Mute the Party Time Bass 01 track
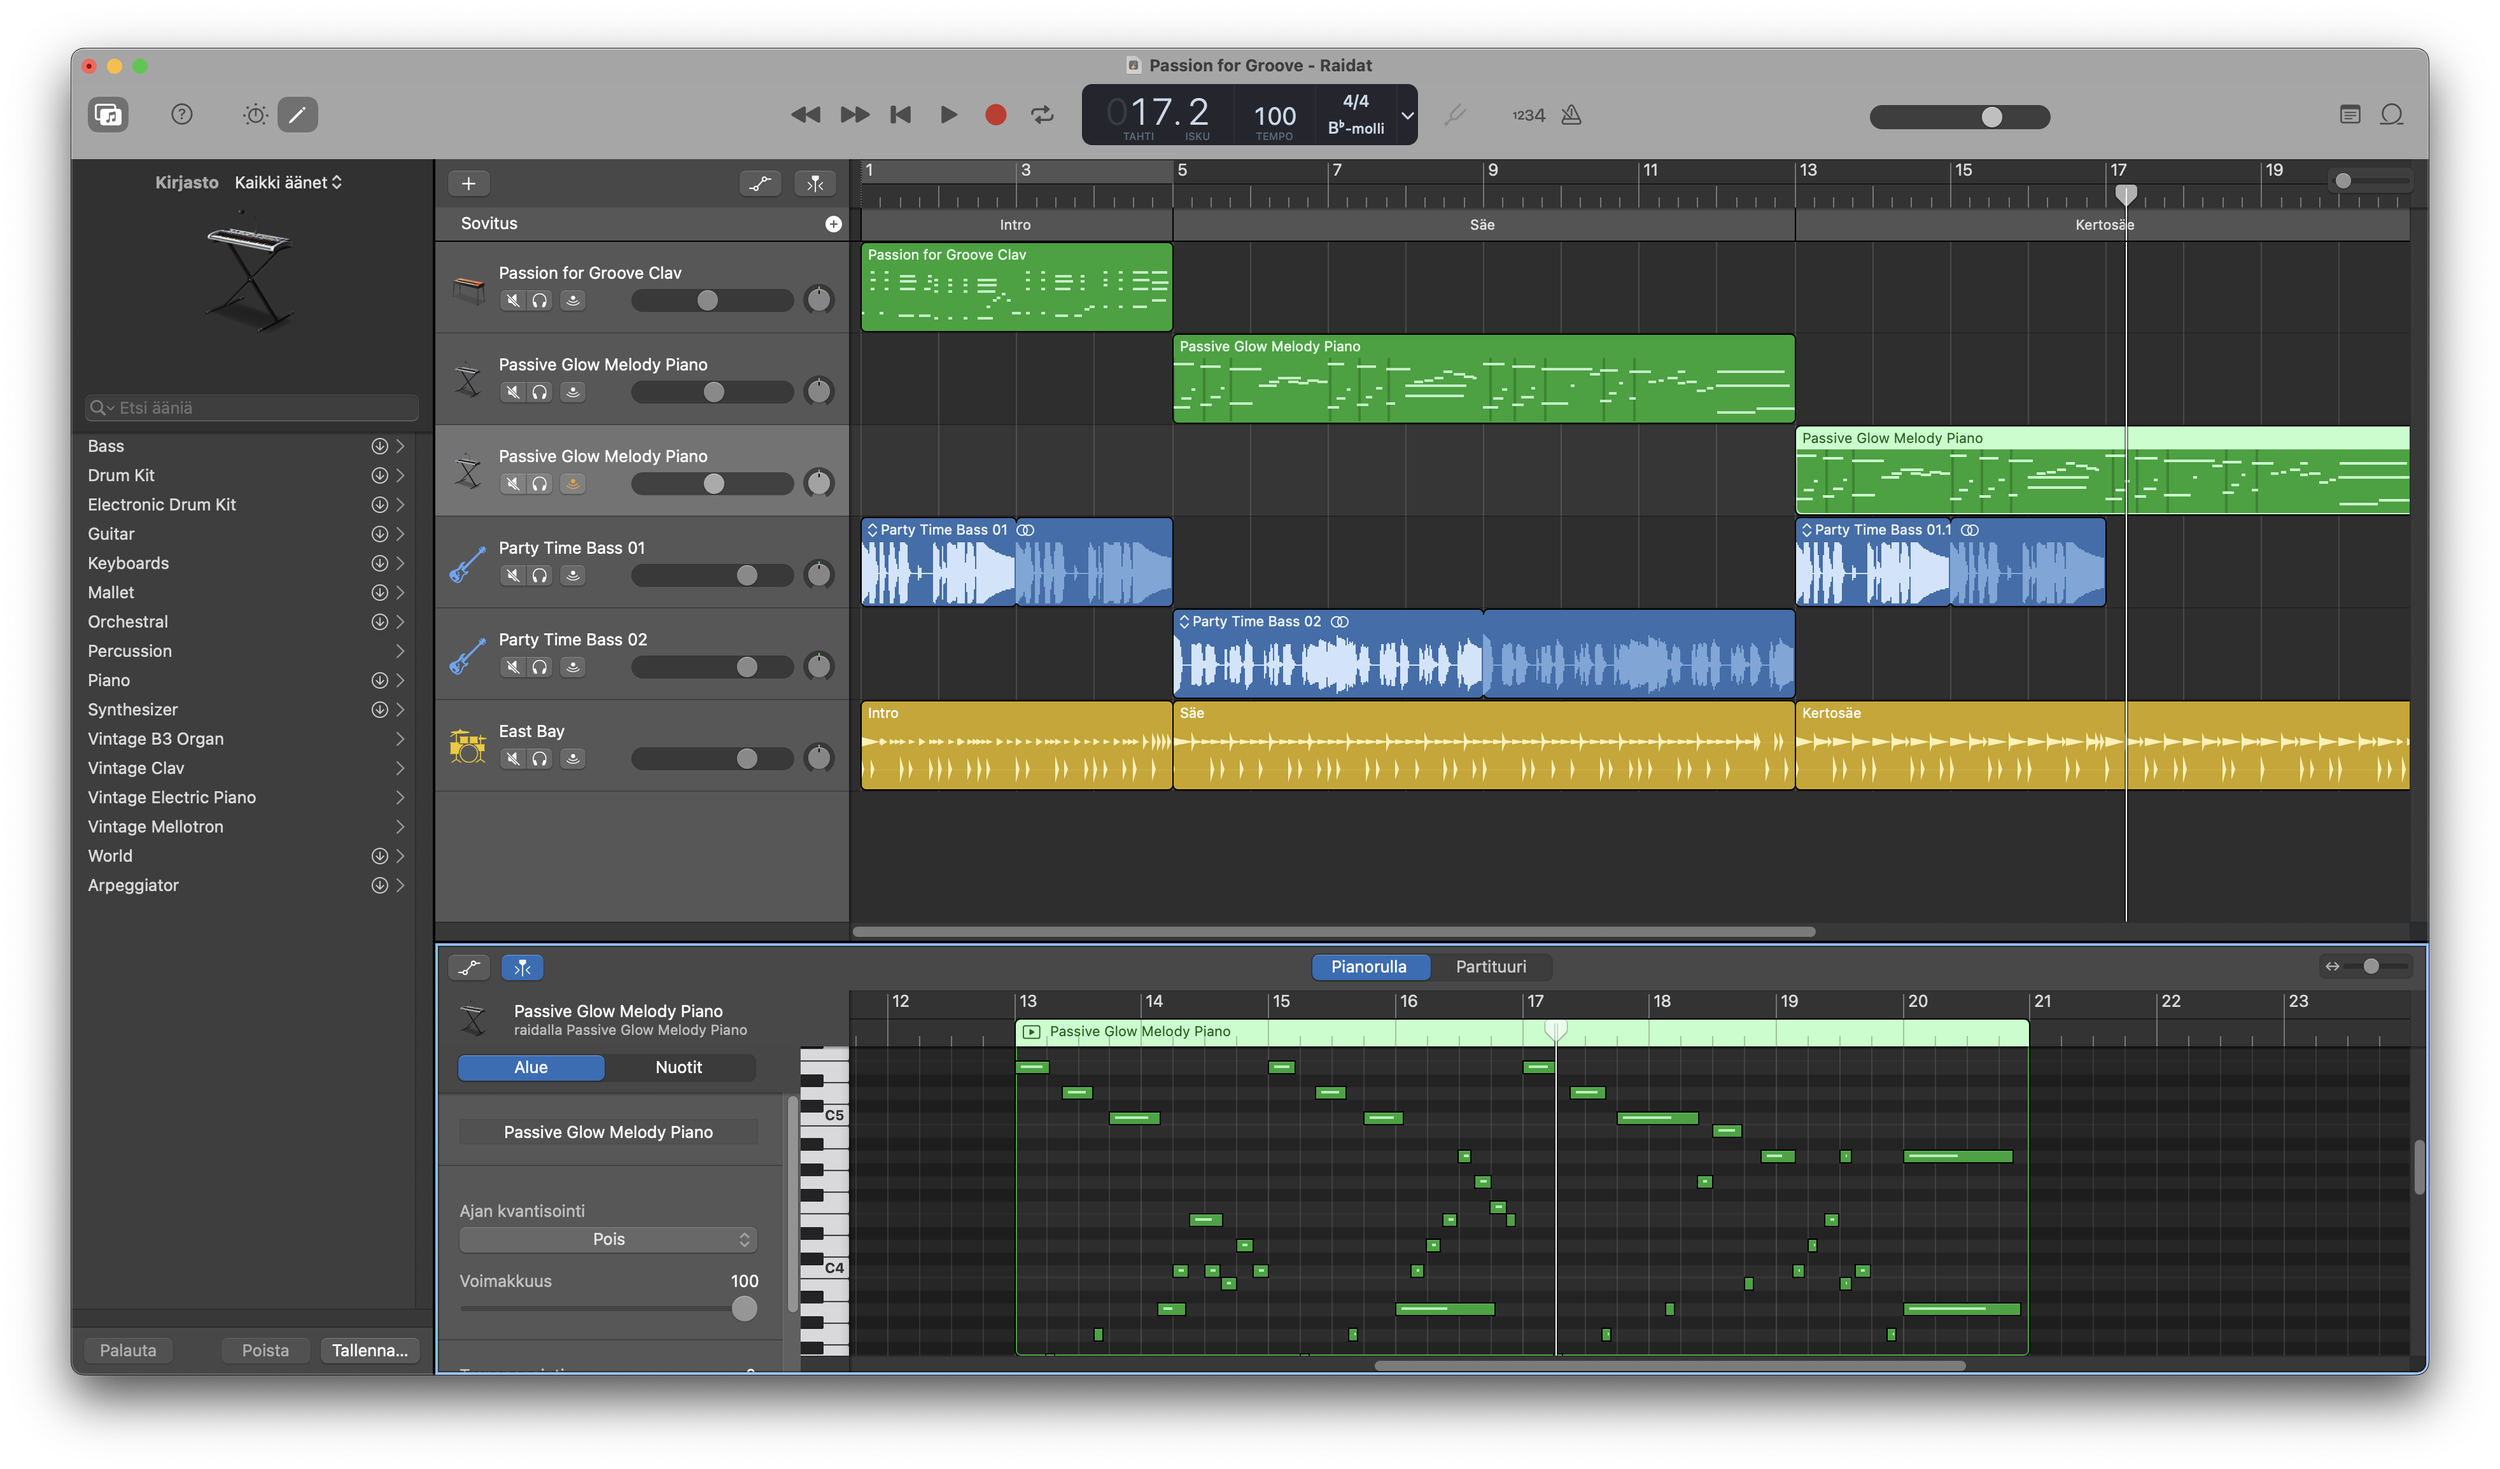 [512, 575]
